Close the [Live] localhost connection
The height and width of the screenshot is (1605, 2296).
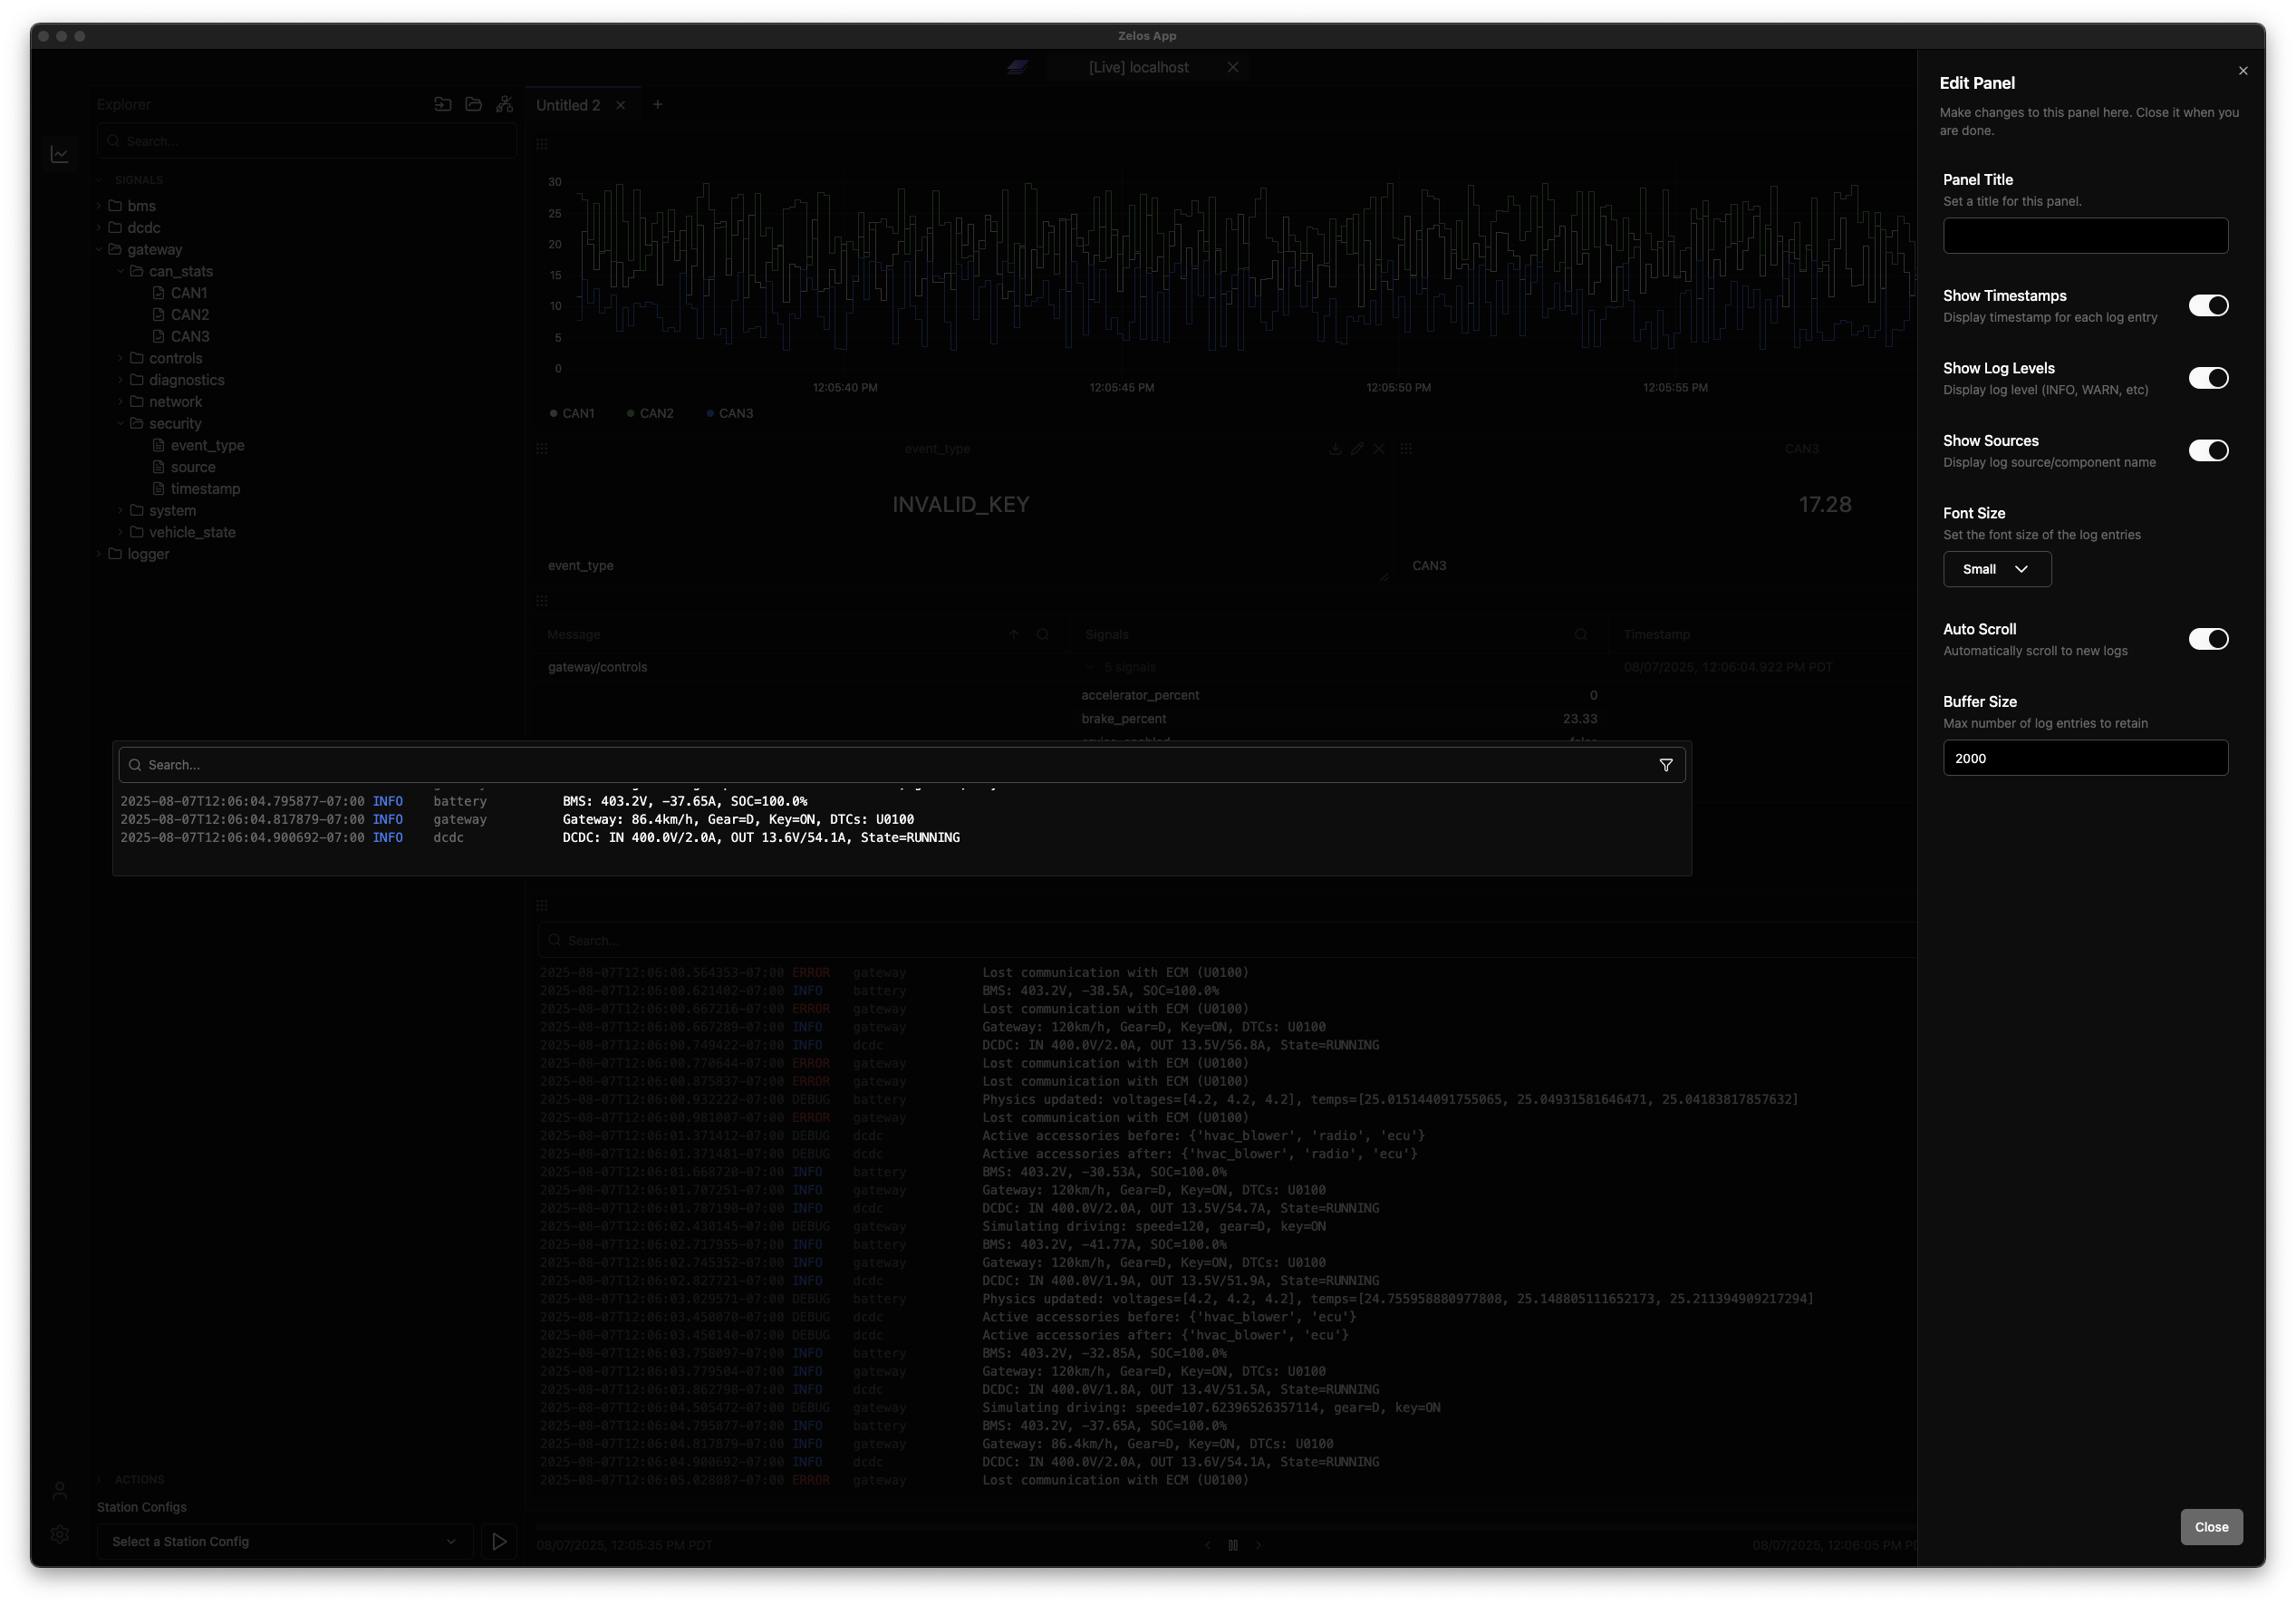click(x=1233, y=67)
